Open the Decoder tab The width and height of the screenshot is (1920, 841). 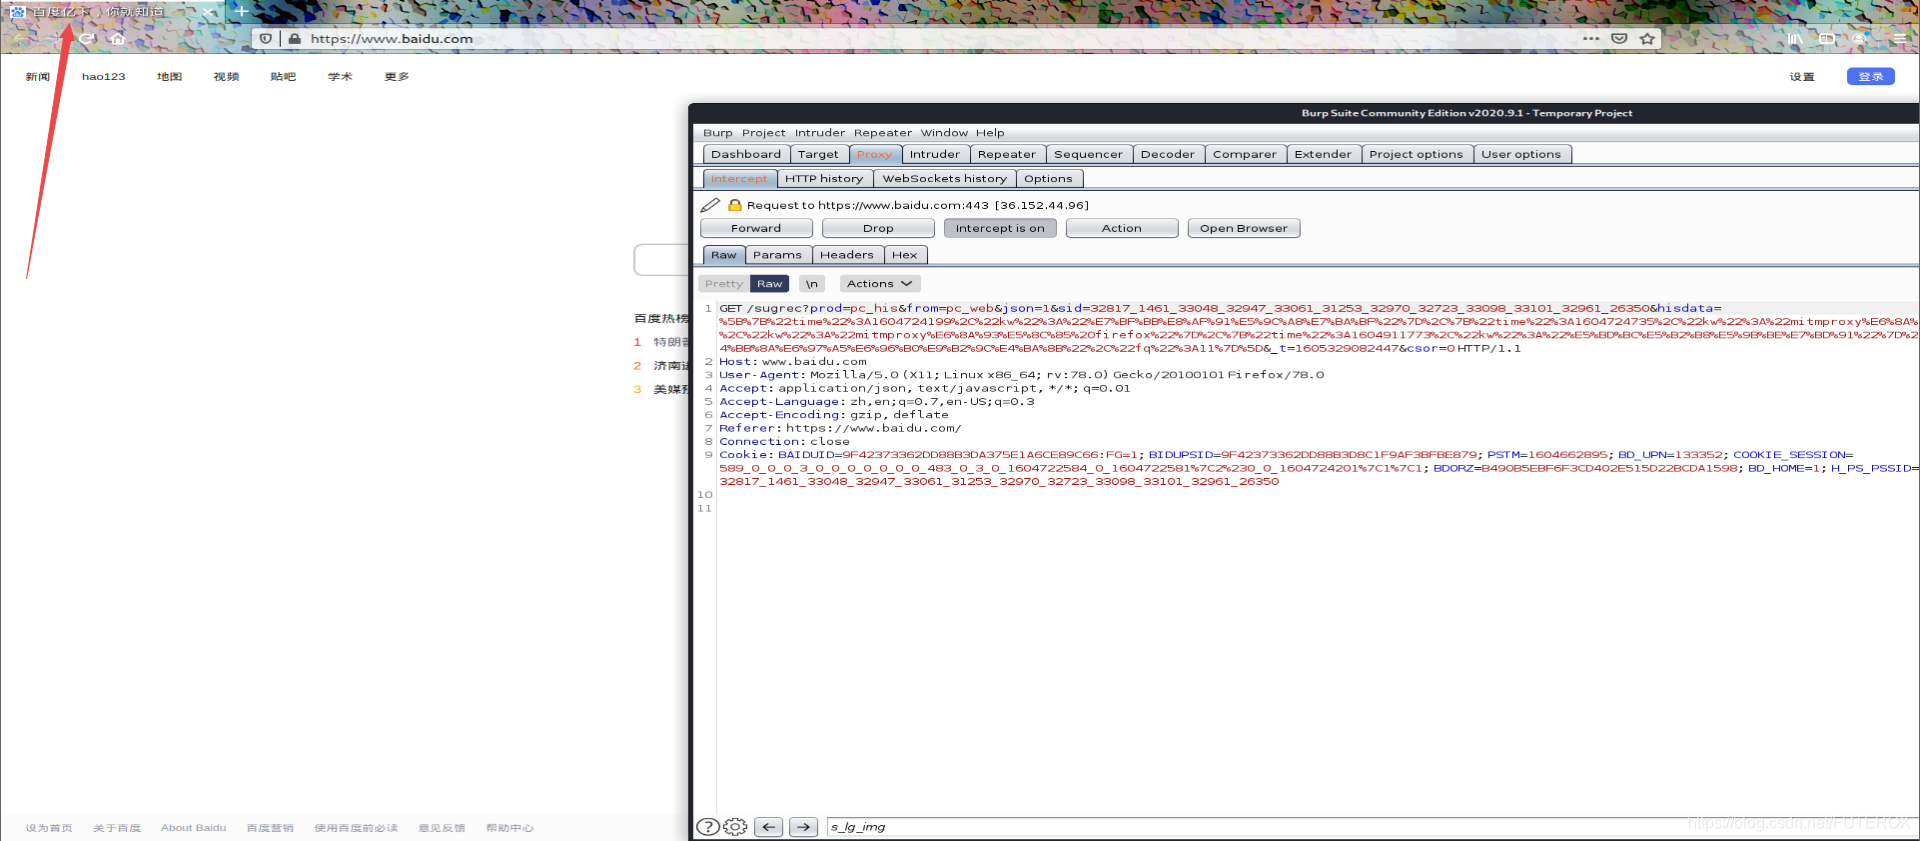[1167, 154]
